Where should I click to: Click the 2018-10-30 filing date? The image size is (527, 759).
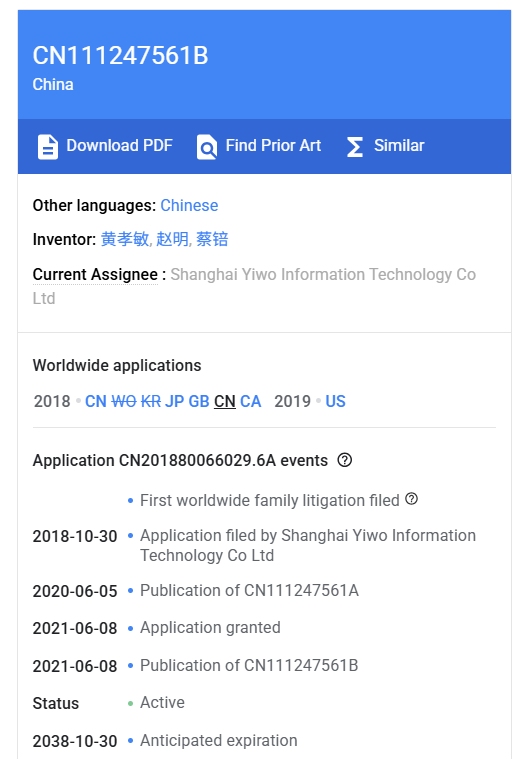75,536
